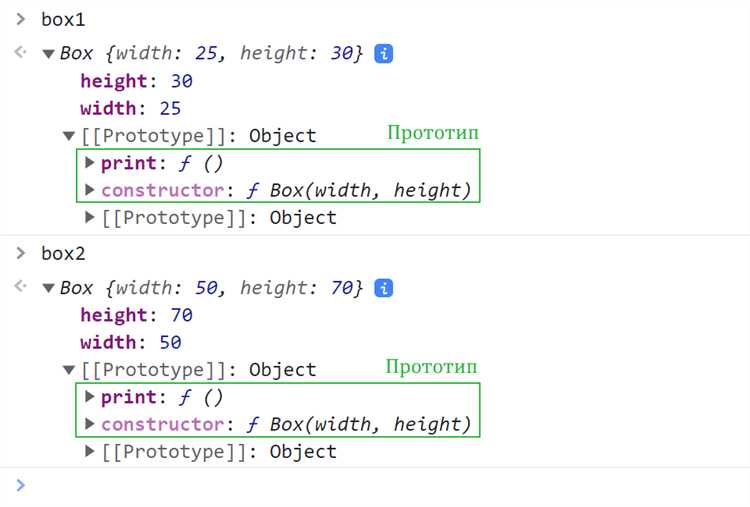Click the info icon beside box1 output
Image resolution: width=750 pixels, height=507 pixels.
tap(384, 54)
